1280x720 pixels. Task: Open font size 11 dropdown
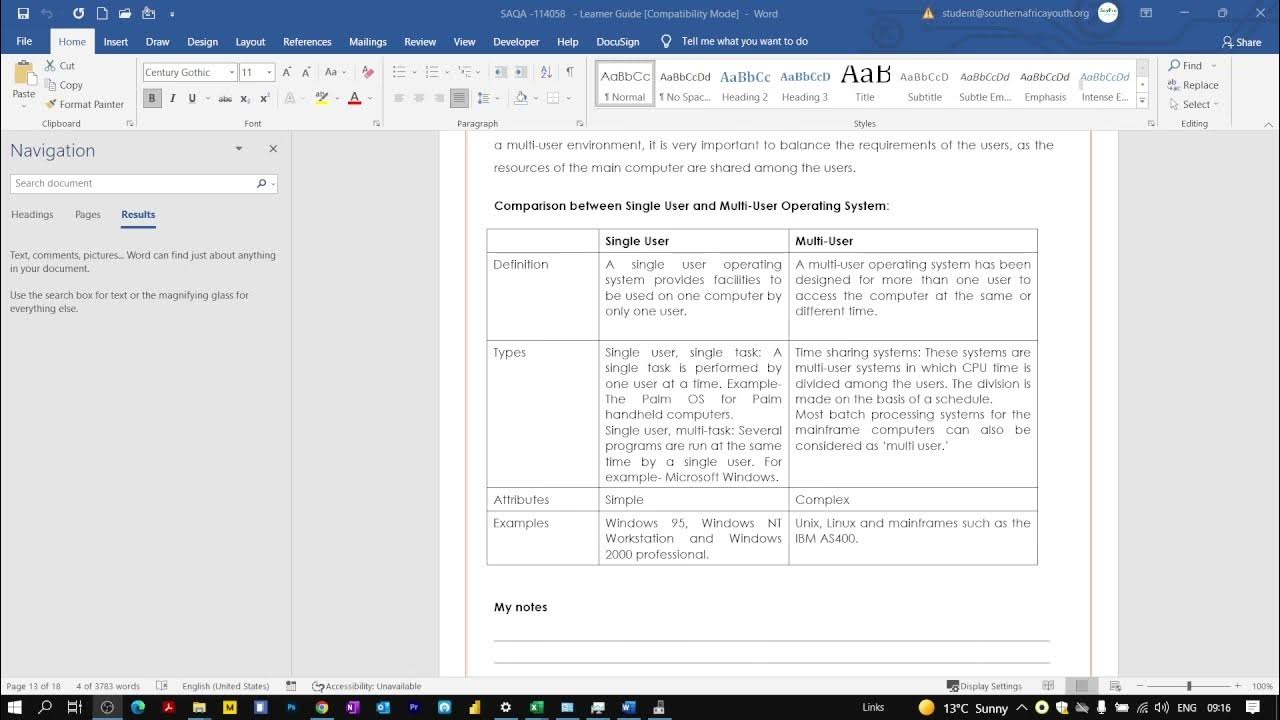tap(269, 72)
